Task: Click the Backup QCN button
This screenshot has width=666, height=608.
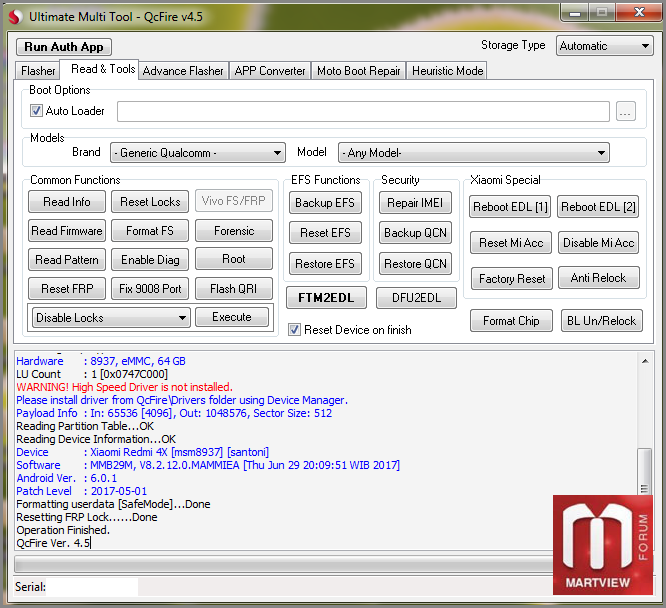Action: click(x=415, y=233)
